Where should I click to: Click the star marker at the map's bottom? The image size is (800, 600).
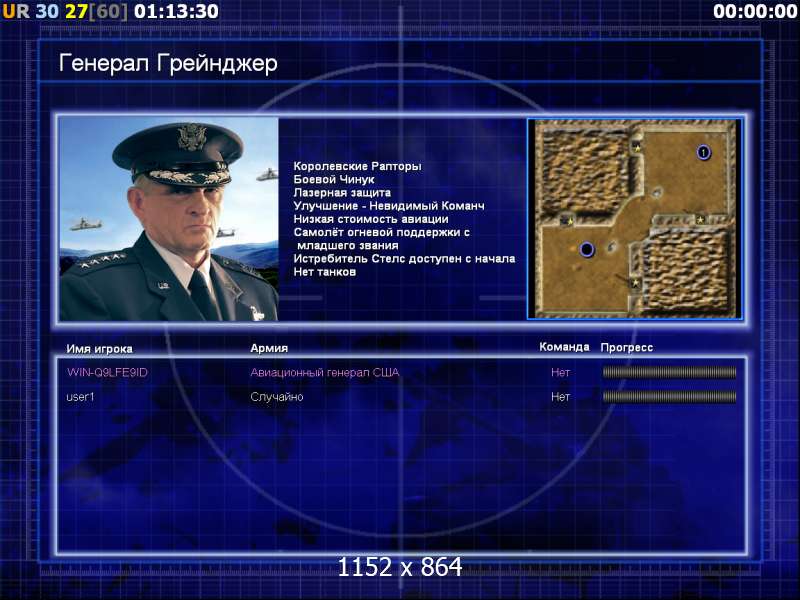636,283
